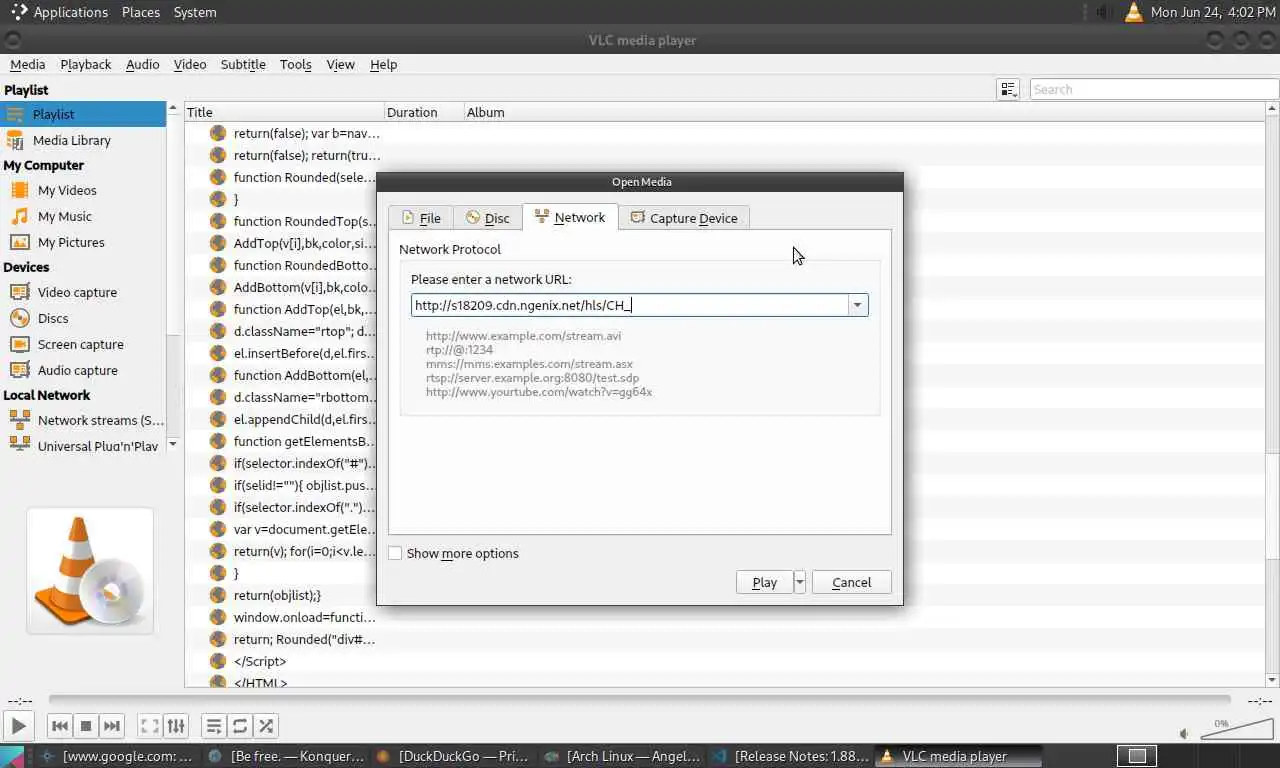Open the Applications menu in top panel

coord(60,12)
